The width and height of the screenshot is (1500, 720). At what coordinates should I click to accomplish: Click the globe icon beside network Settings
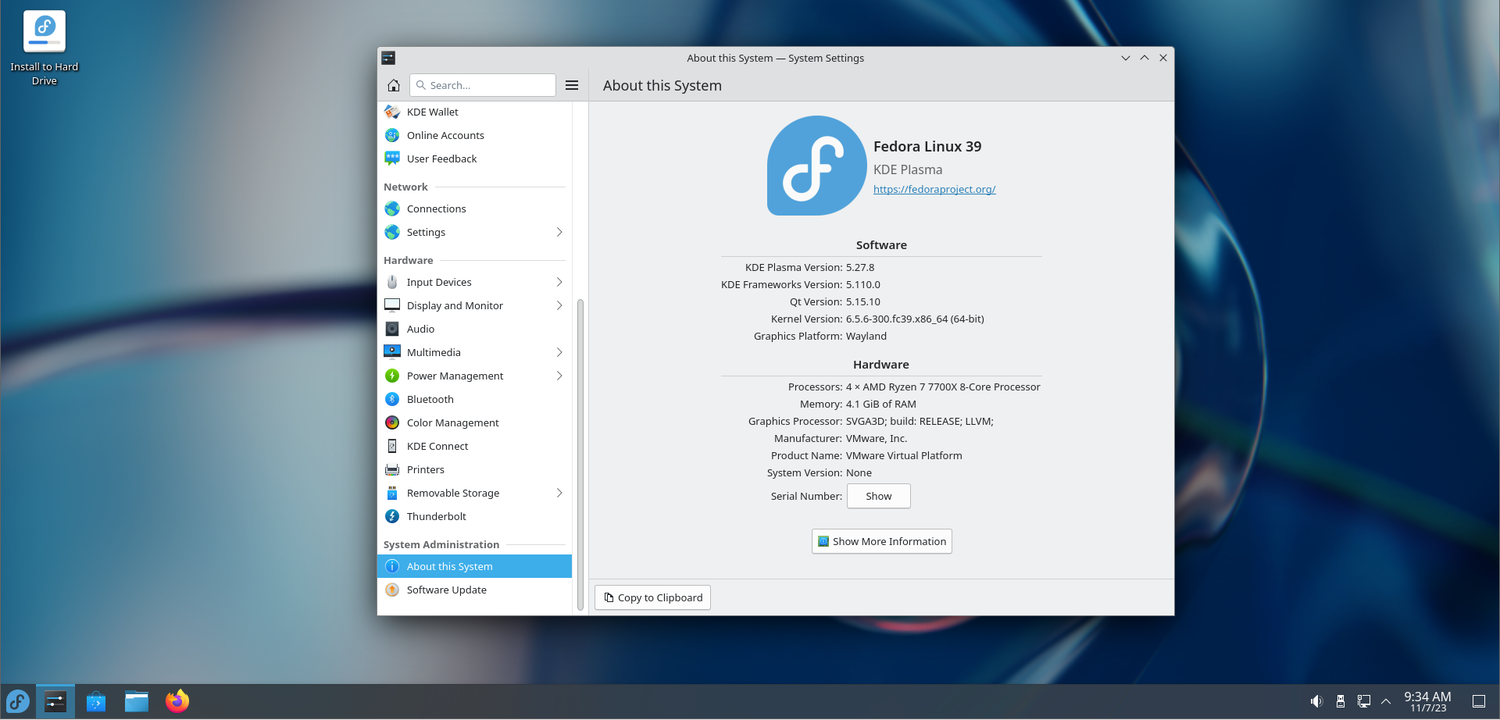click(x=392, y=232)
